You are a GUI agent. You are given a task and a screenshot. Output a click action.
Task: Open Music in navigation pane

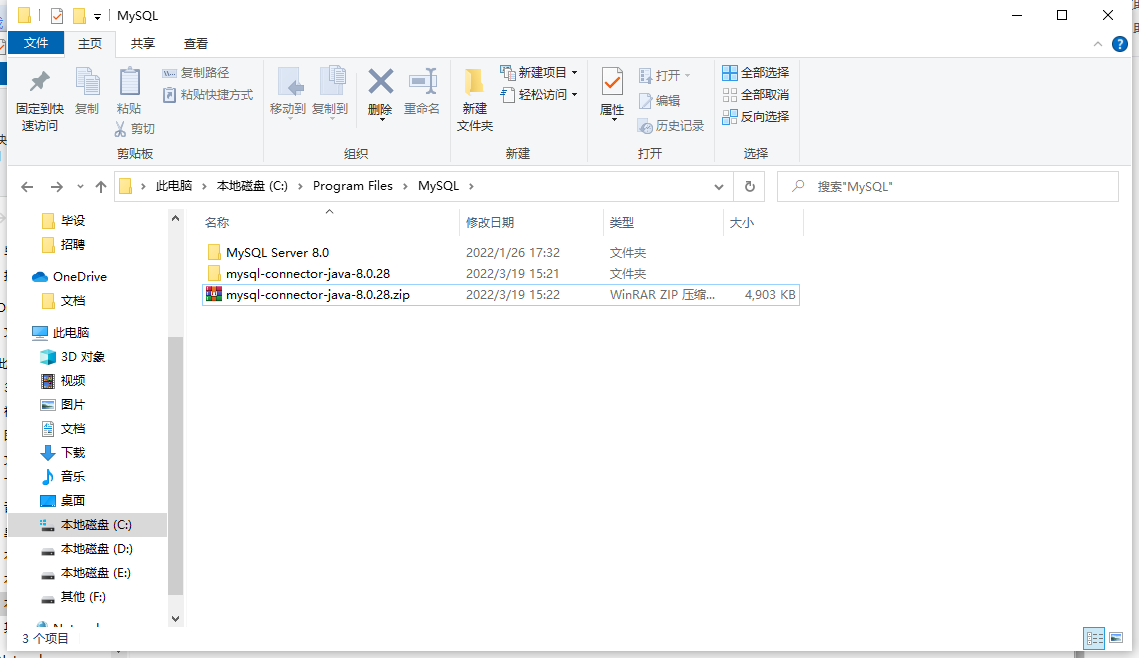coord(73,476)
